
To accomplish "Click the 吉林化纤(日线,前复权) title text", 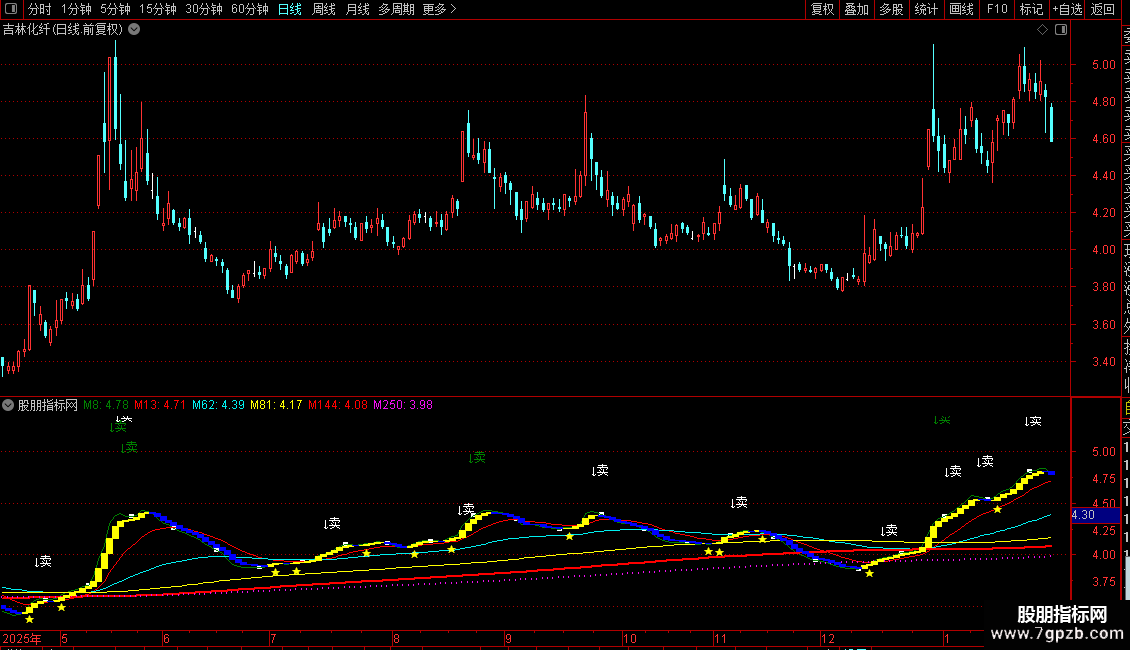I will tap(63, 30).
